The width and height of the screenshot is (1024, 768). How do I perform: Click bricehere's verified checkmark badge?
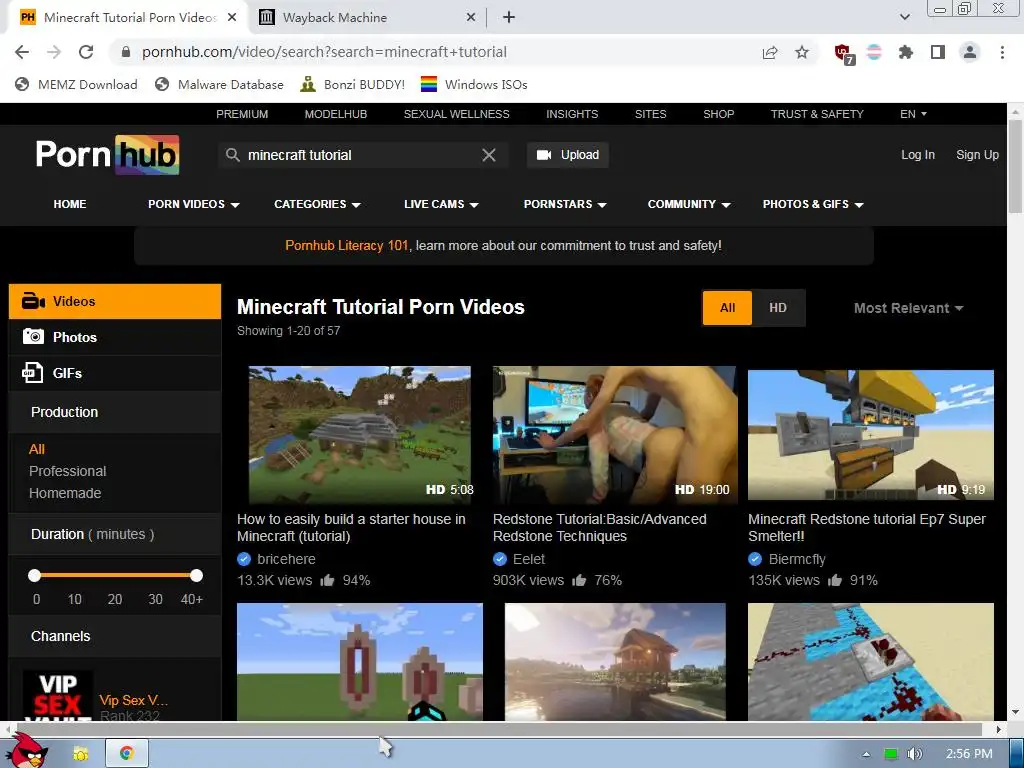244,559
